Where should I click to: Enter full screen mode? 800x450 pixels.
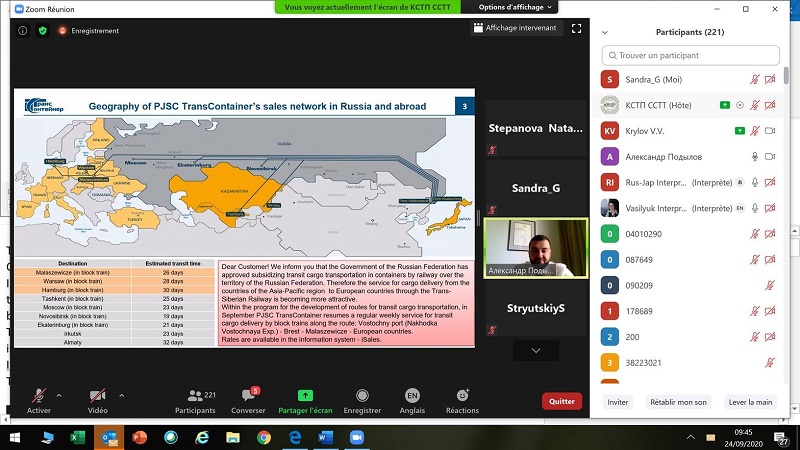(x=577, y=28)
